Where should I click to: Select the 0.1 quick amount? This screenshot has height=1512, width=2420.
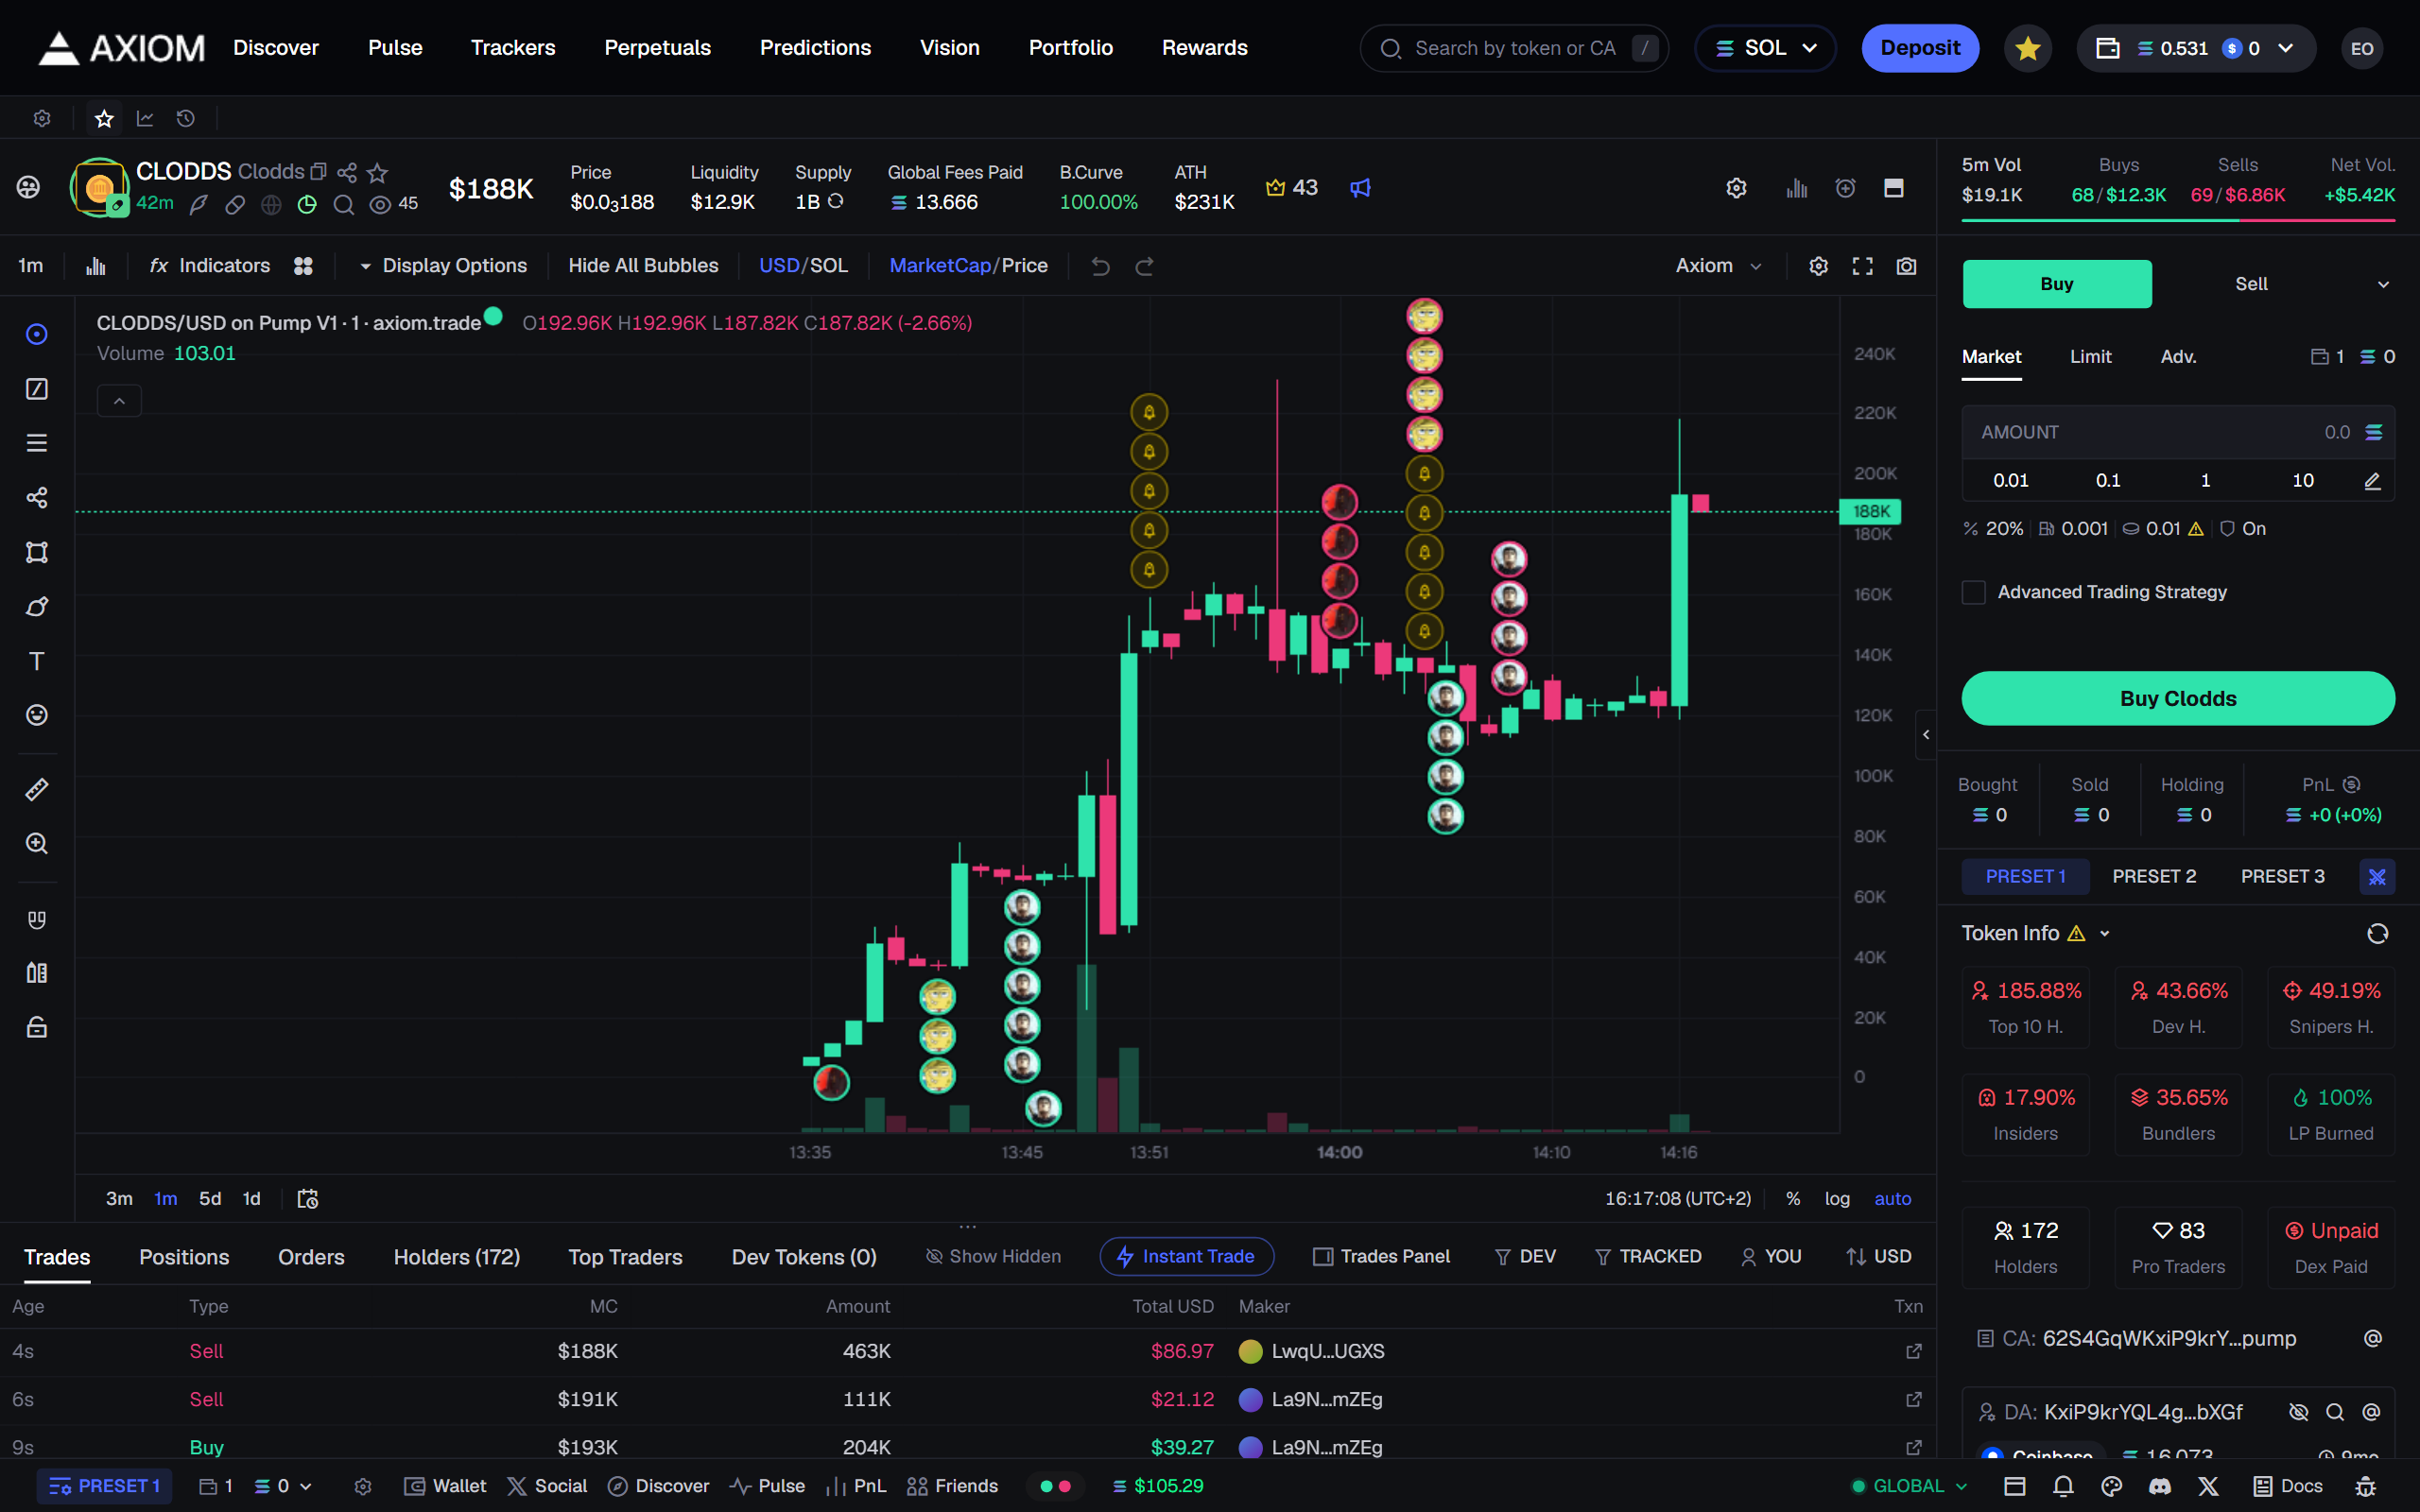point(2108,481)
